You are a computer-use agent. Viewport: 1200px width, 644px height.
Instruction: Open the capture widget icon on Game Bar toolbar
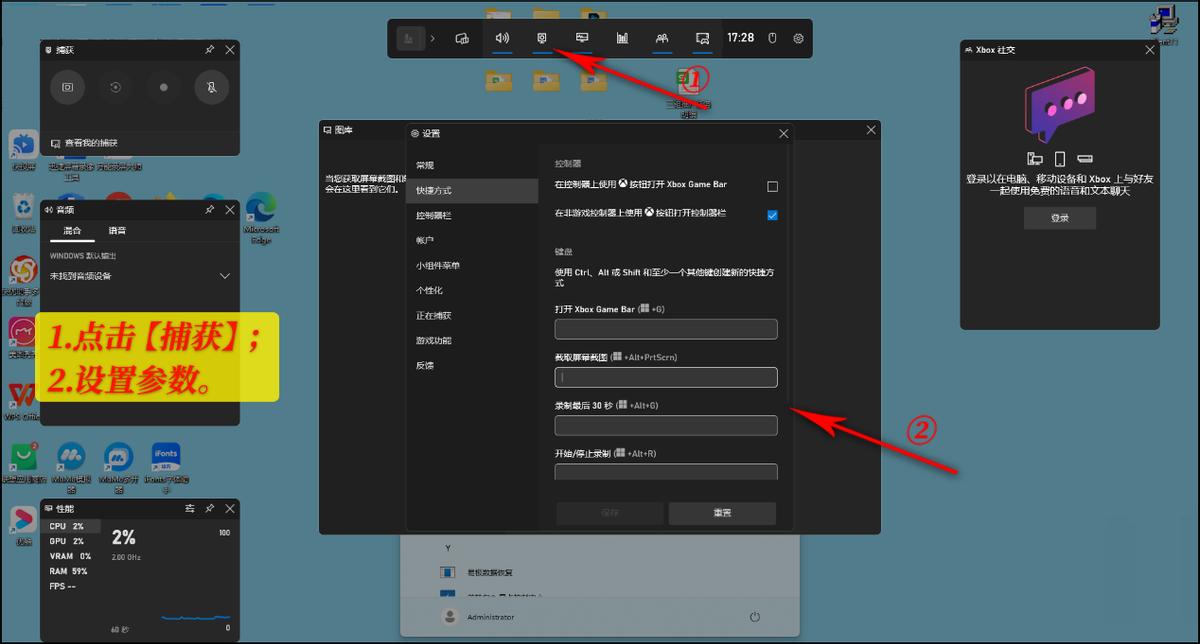tap(541, 38)
